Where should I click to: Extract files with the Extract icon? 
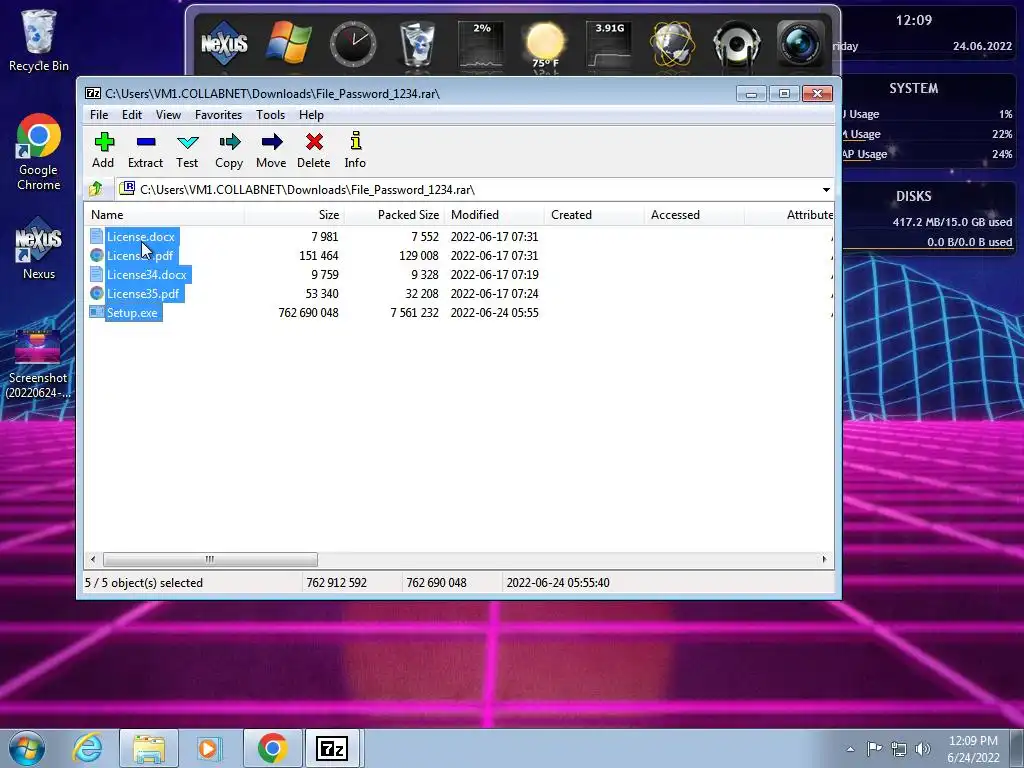tap(145, 150)
